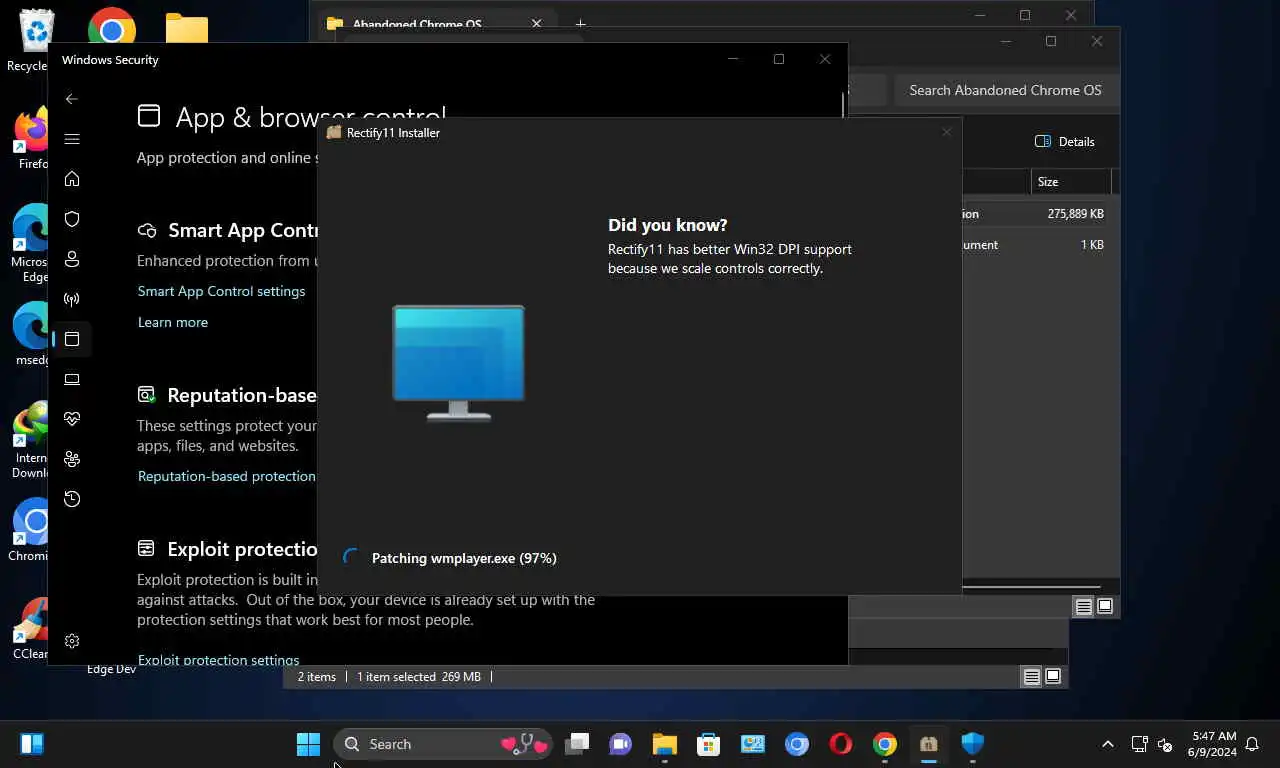The height and width of the screenshot is (768, 1280).
Task: Go back using Windows Security back arrow
Action: (71, 99)
